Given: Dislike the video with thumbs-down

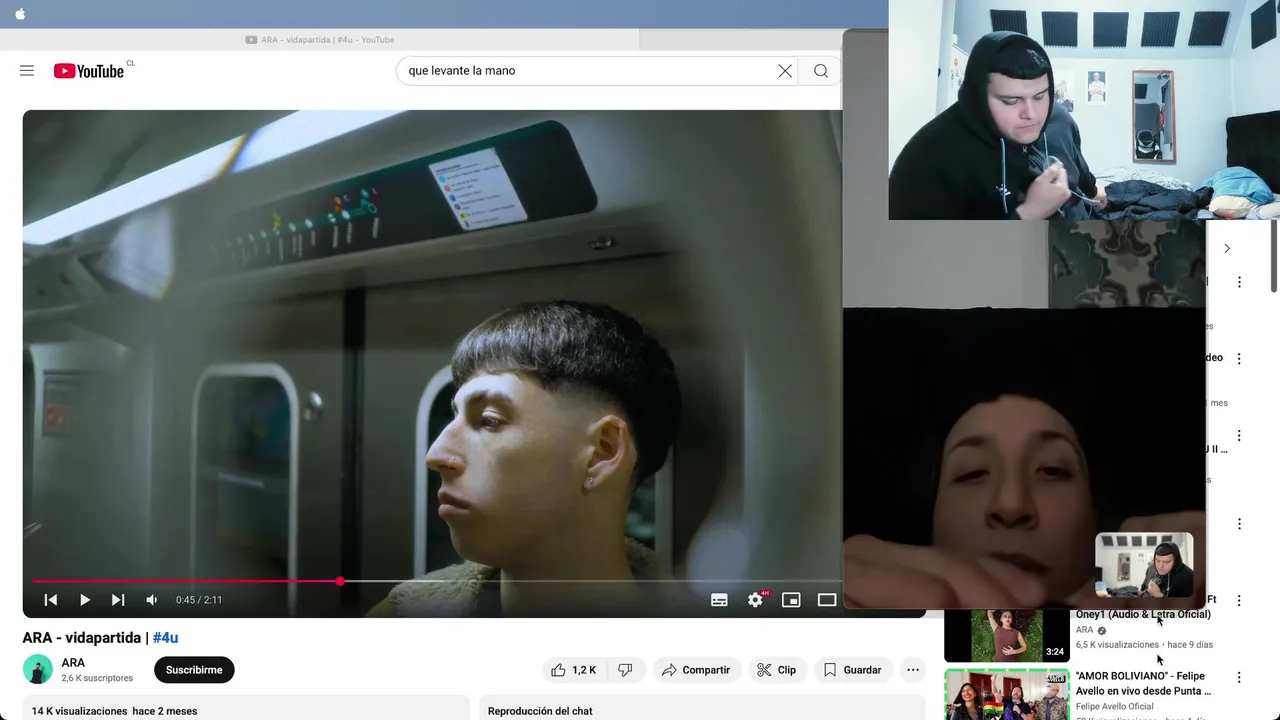Looking at the screenshot, I should pos(625,670).
